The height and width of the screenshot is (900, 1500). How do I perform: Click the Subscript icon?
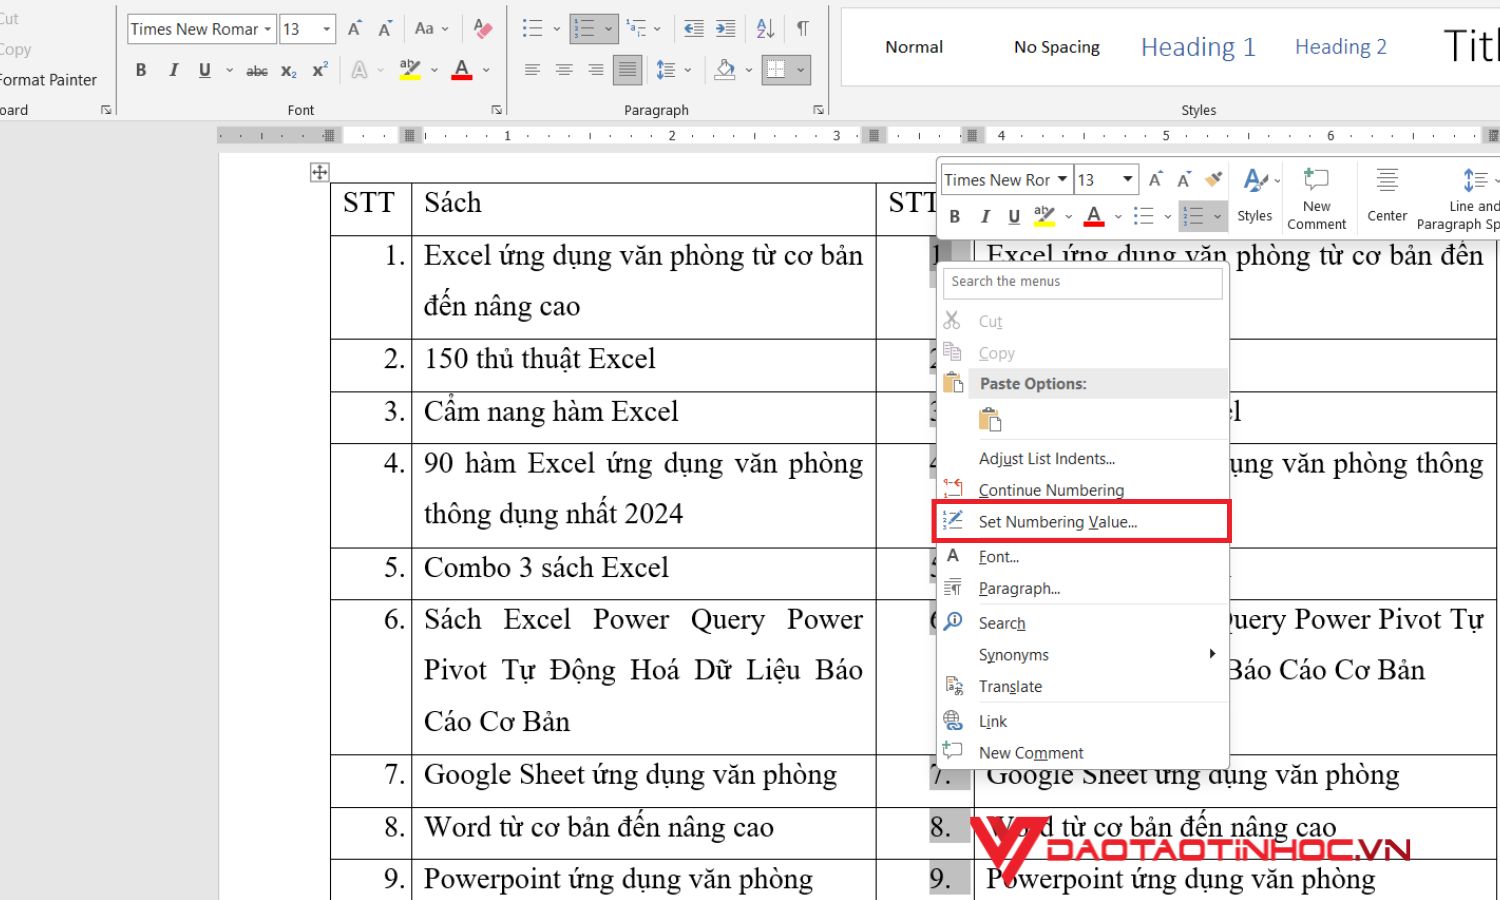(x=288, y=70)
